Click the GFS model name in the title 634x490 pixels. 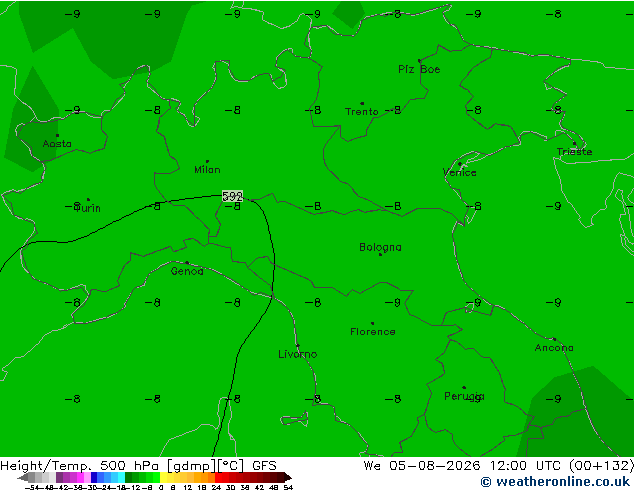point(264,466)
